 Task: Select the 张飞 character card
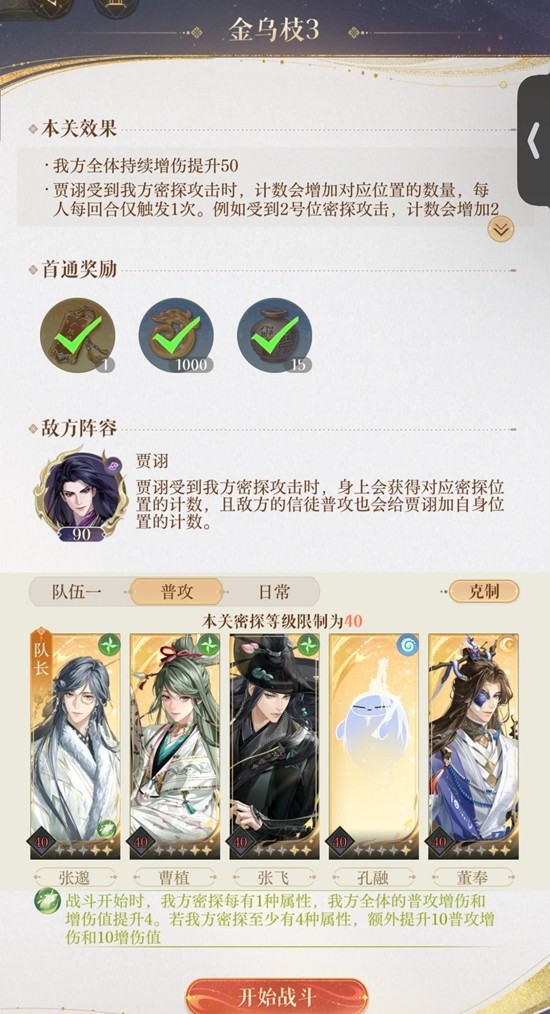(274, 746)
